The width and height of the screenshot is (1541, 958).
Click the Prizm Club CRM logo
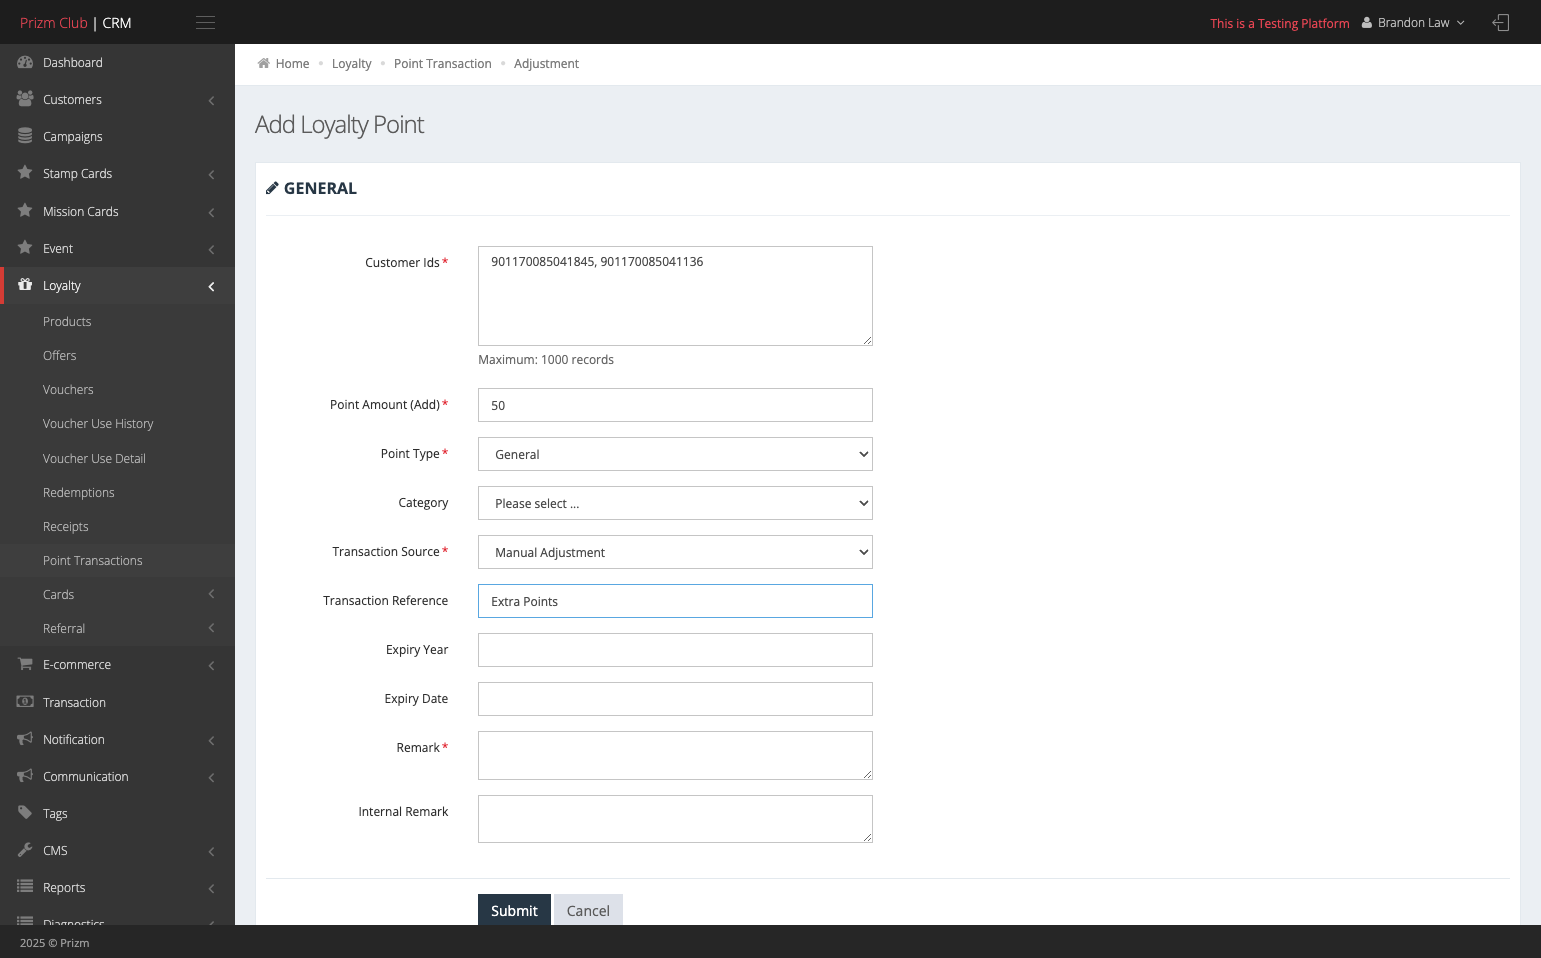75,22
